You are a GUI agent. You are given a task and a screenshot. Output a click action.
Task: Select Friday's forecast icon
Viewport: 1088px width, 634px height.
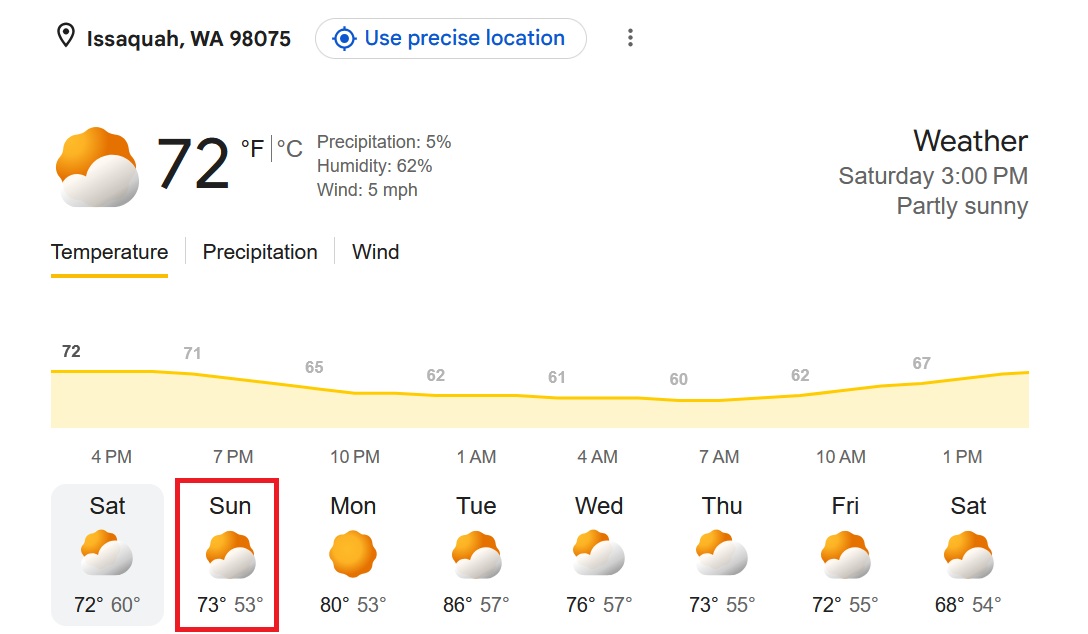point(845,554)
